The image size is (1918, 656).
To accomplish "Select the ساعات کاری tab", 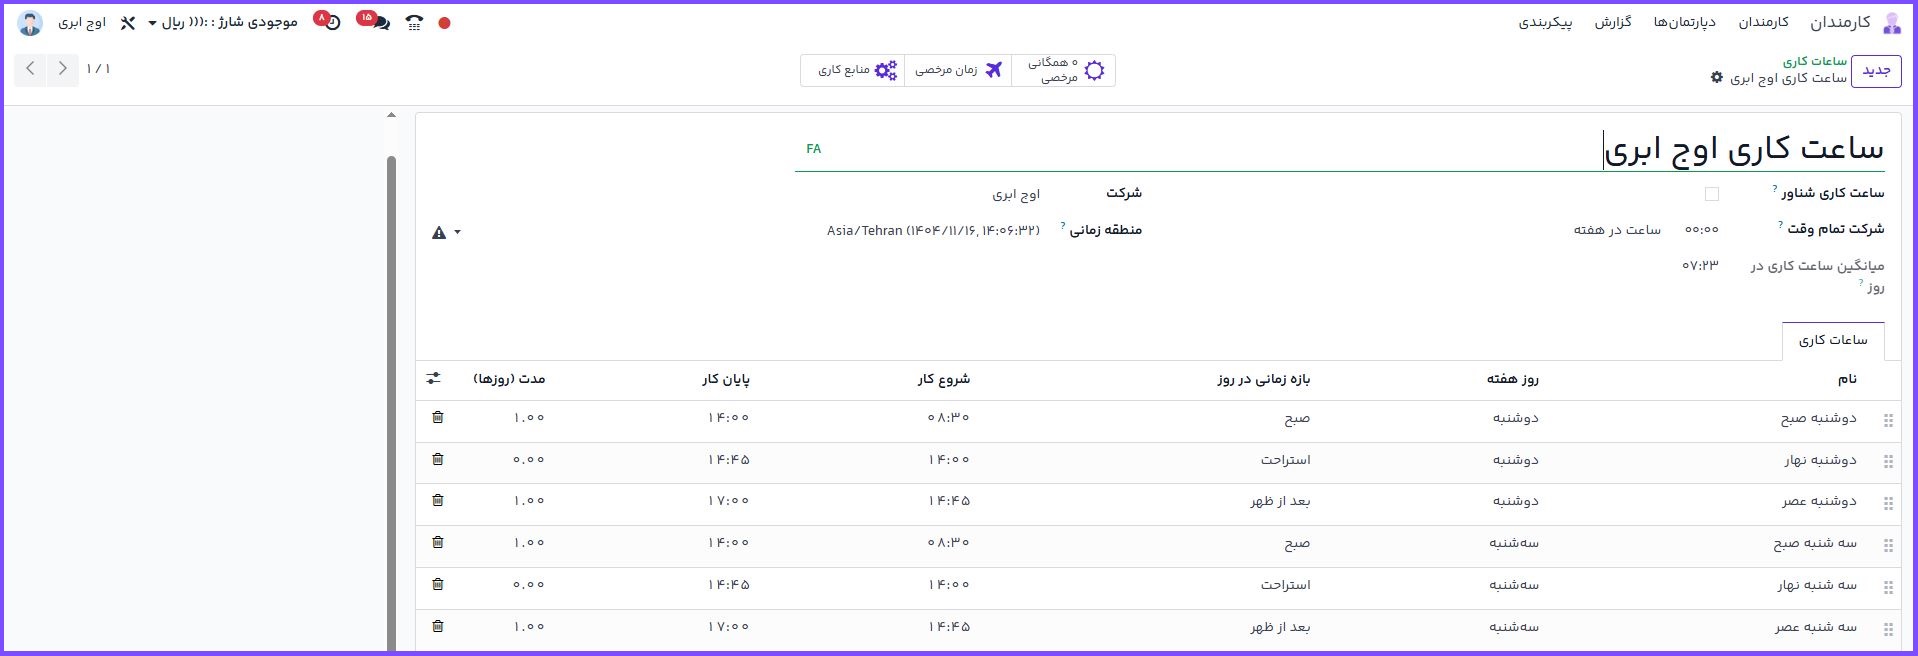I will click(1832, 341).
